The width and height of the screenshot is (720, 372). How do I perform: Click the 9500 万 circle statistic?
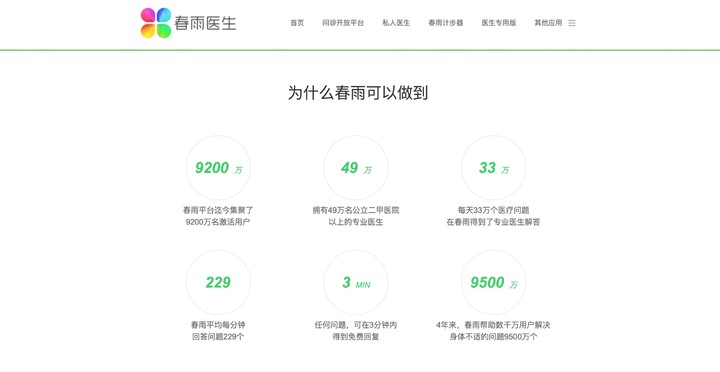[x=494, y=282]
